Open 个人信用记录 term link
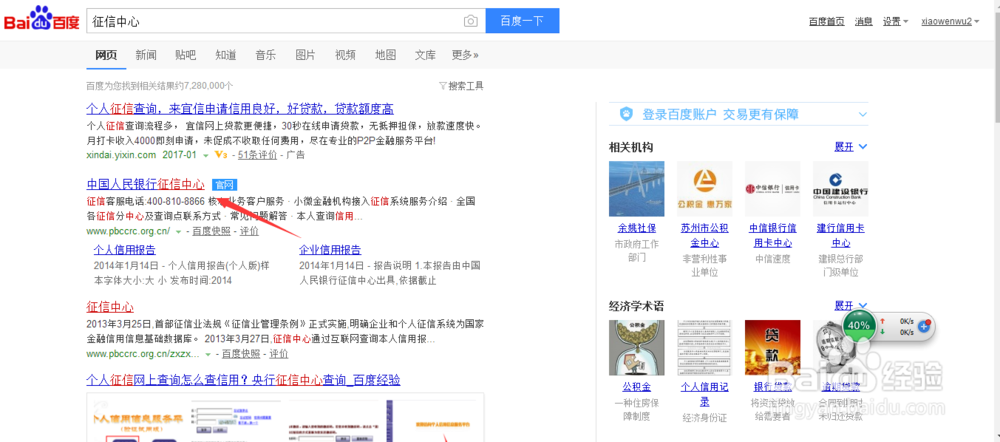Screen dimensions: 1000x442 (705, 394)
